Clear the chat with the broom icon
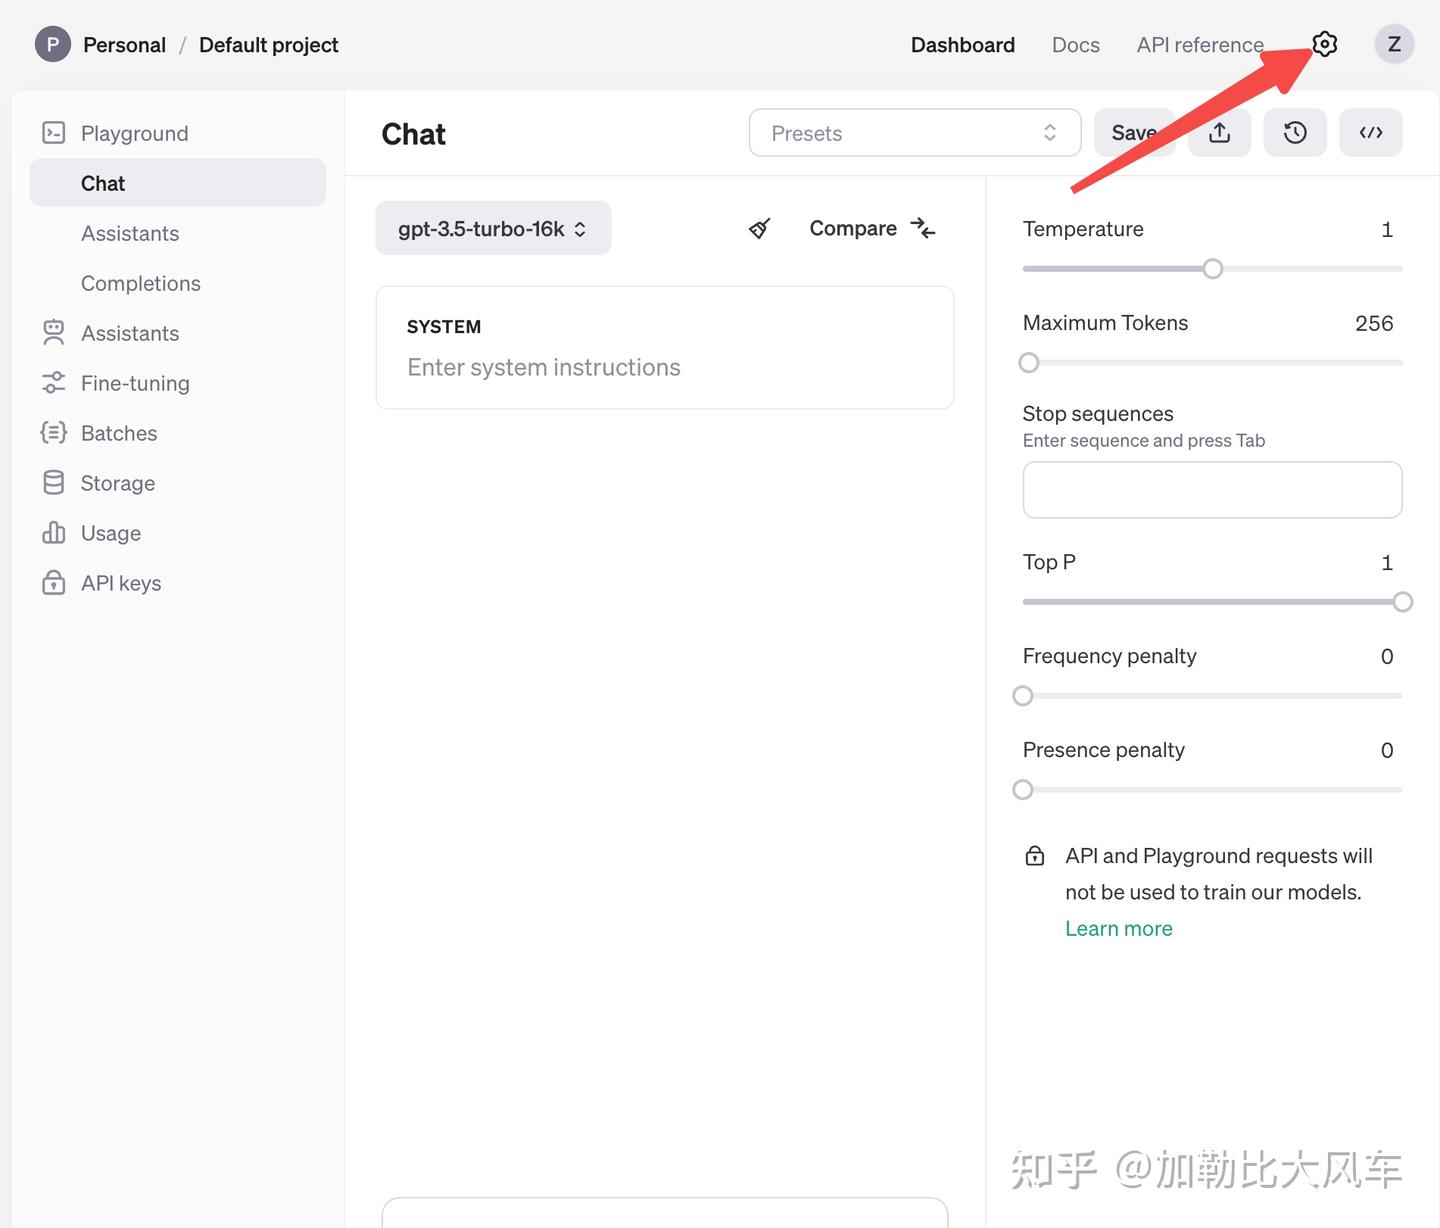 point(759,228)
